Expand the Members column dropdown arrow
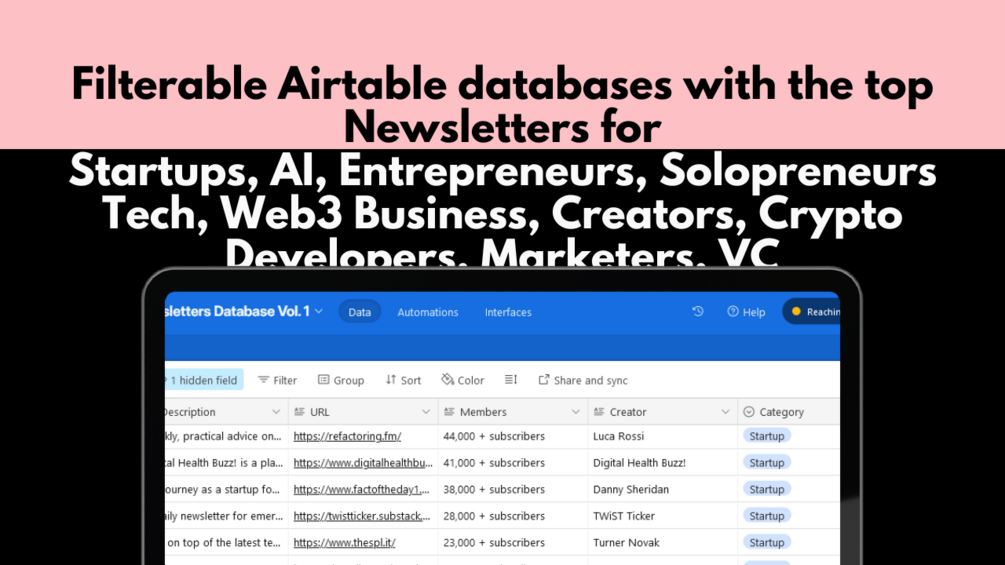Viewport: 1005px width, 565px height. point(576,412)
